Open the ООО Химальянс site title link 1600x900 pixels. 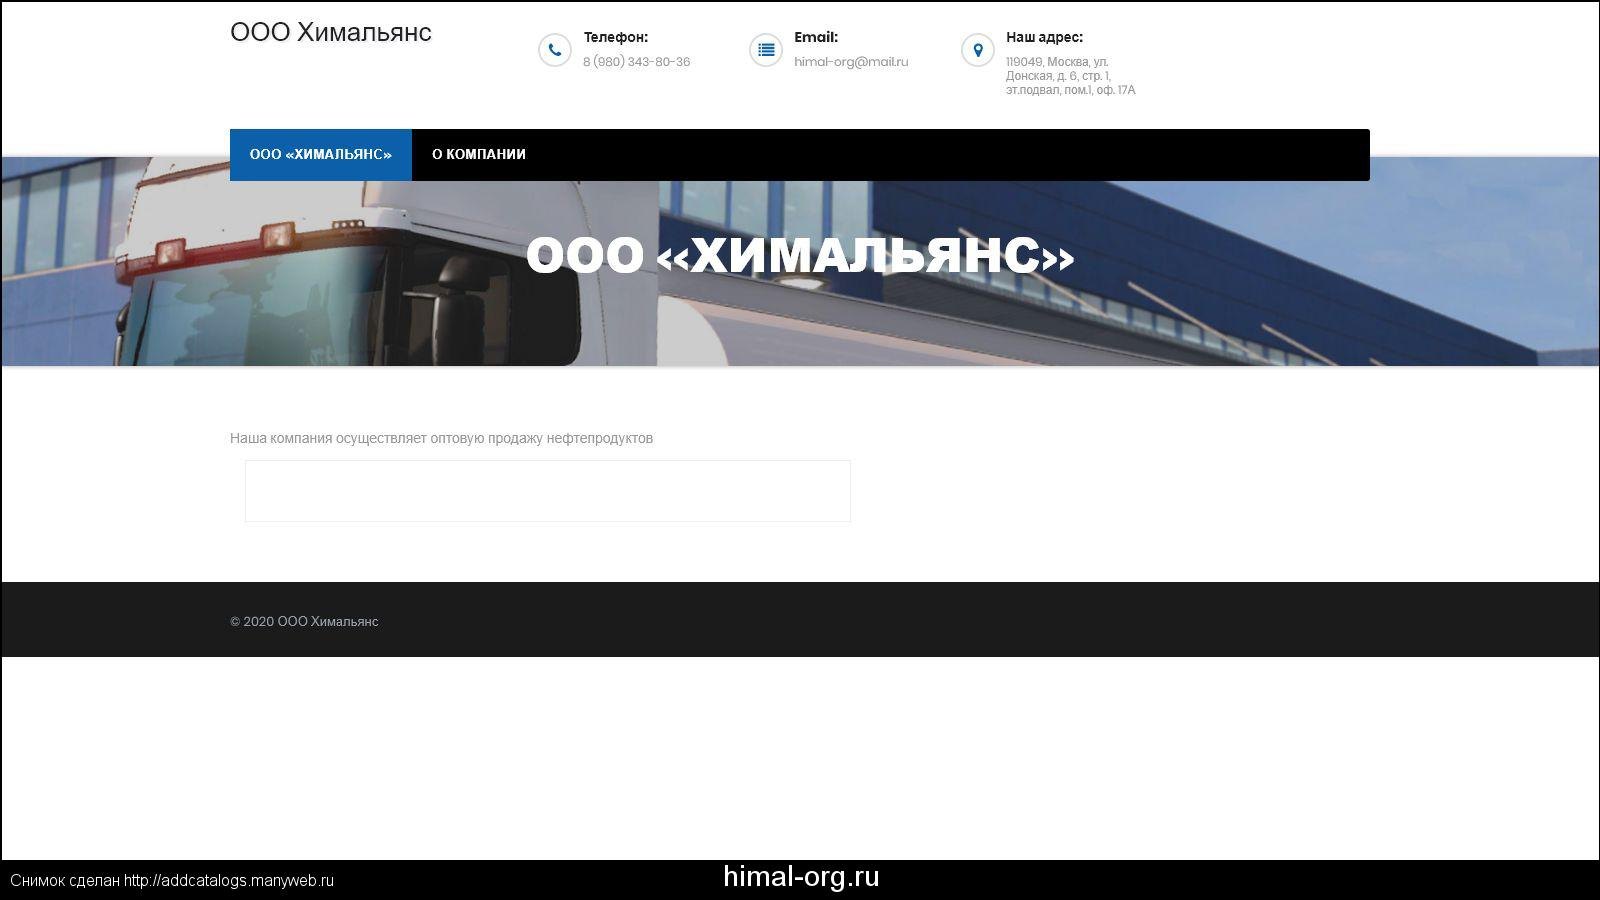click(331, 32)
